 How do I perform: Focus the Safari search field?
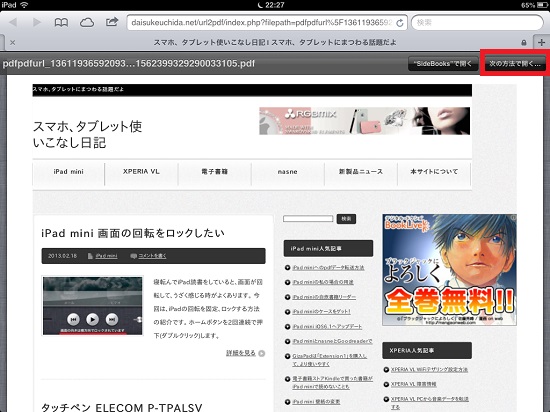pyautogui.click(x=477, y=23)
